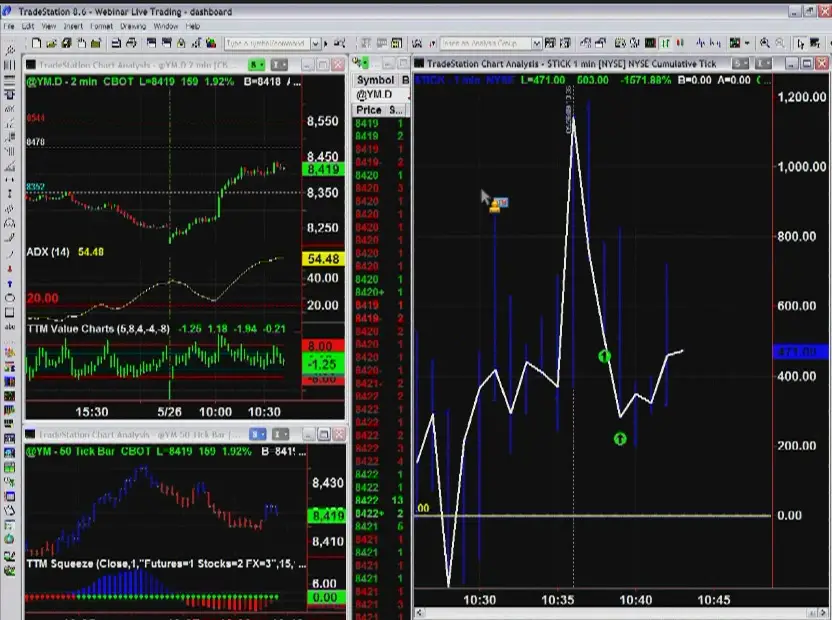Expand the symbol/command box dropdown arrow
The width and height of the screenshot is (832, 620).
click(316, 44)
